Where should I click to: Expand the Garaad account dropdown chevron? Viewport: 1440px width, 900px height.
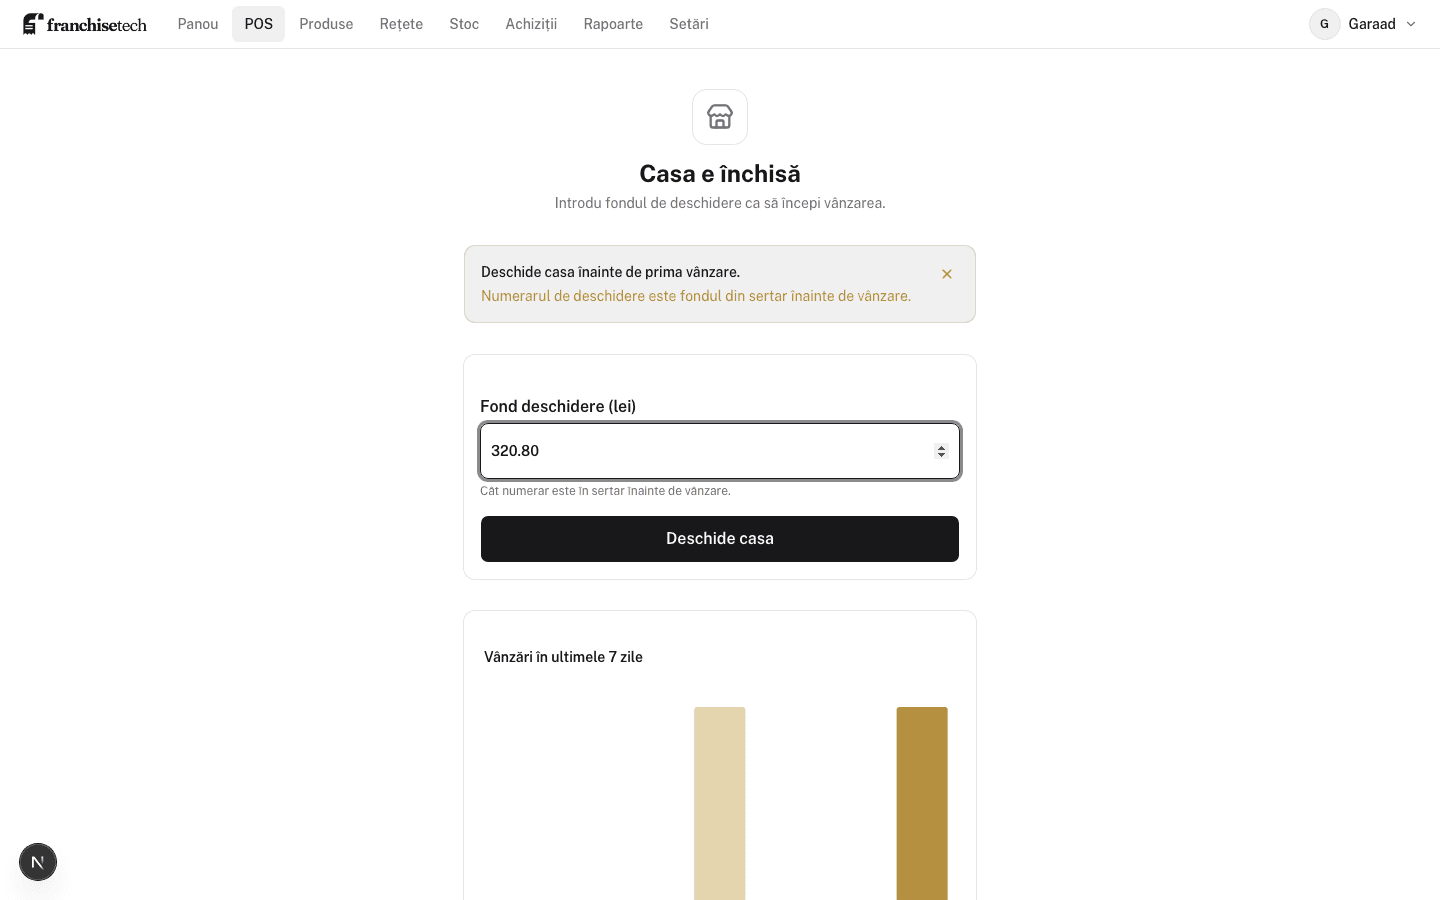point(1411,24)
